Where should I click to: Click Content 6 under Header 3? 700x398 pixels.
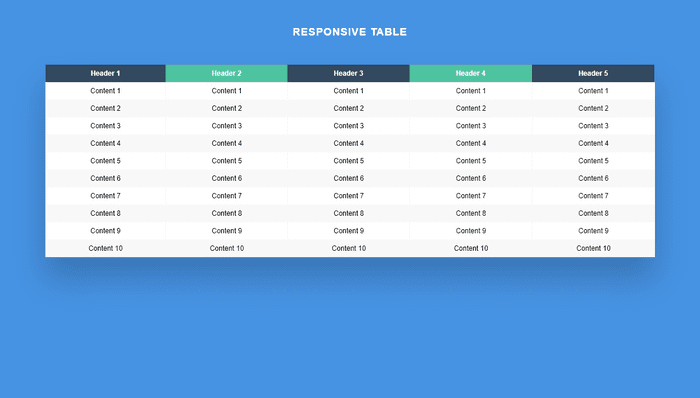click(349, 178)
